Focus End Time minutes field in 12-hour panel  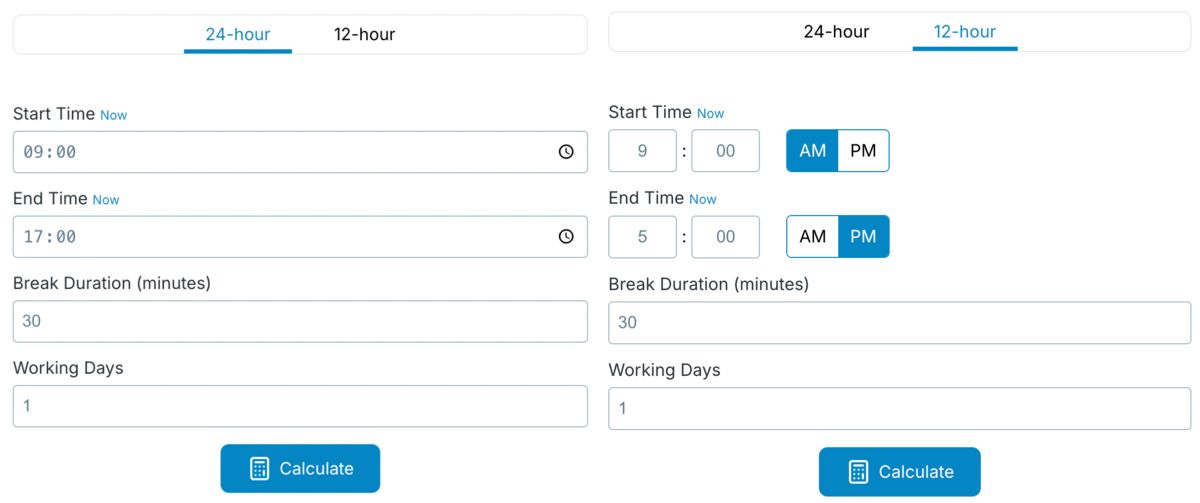(725, 237)
